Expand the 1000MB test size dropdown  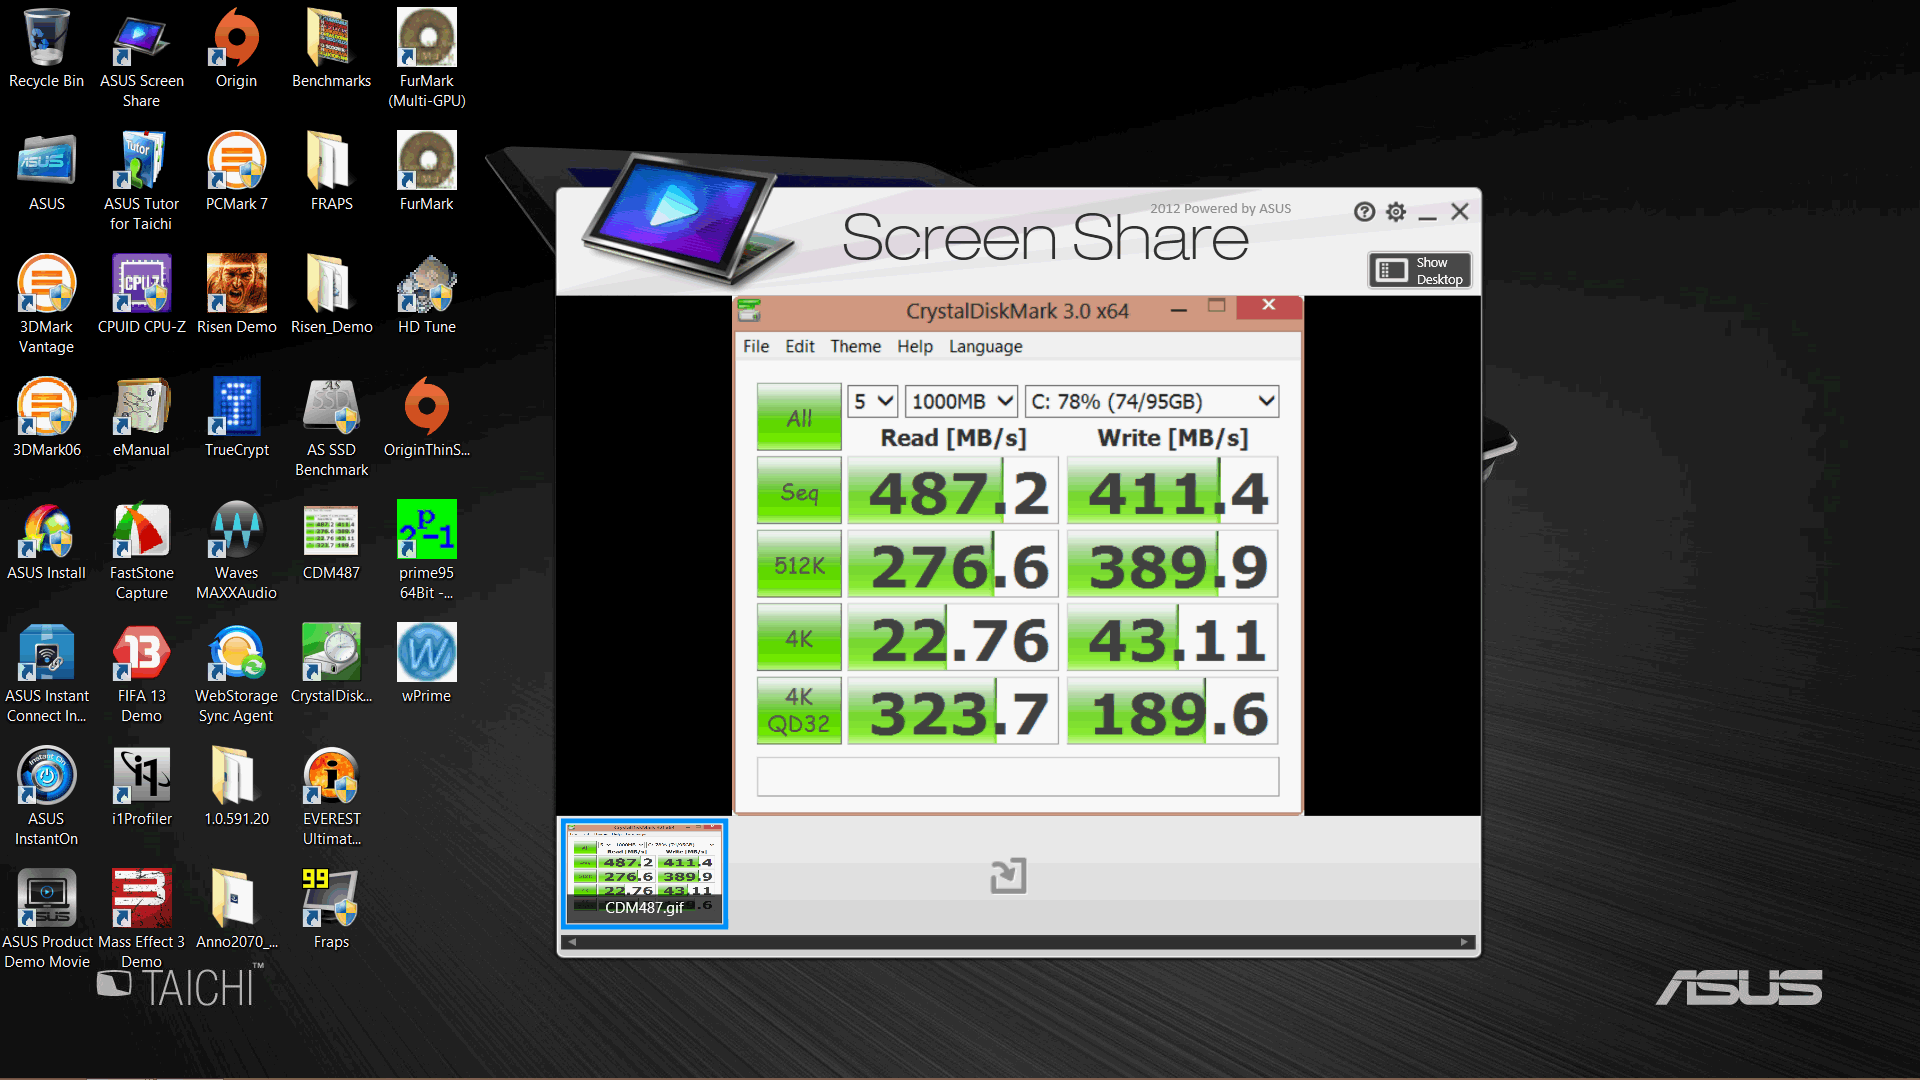961,402
